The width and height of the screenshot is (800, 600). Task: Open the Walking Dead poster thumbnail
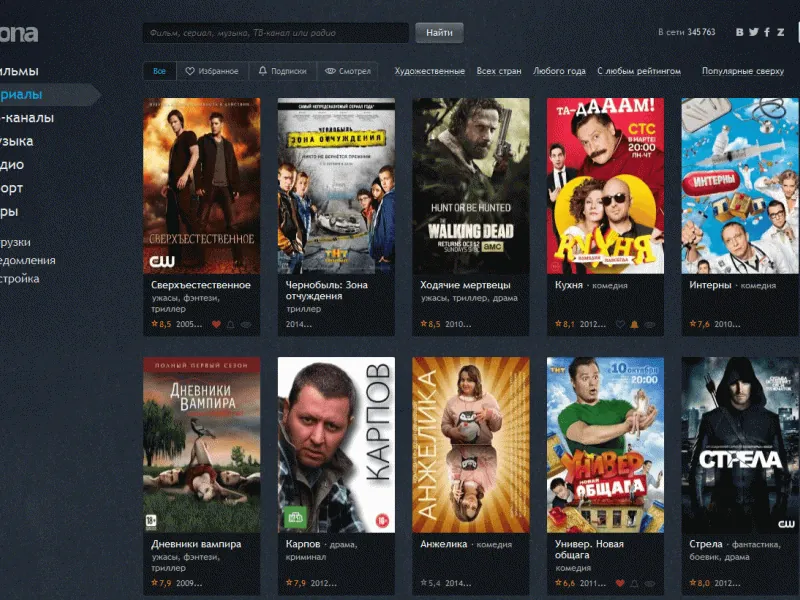(470, 185)
